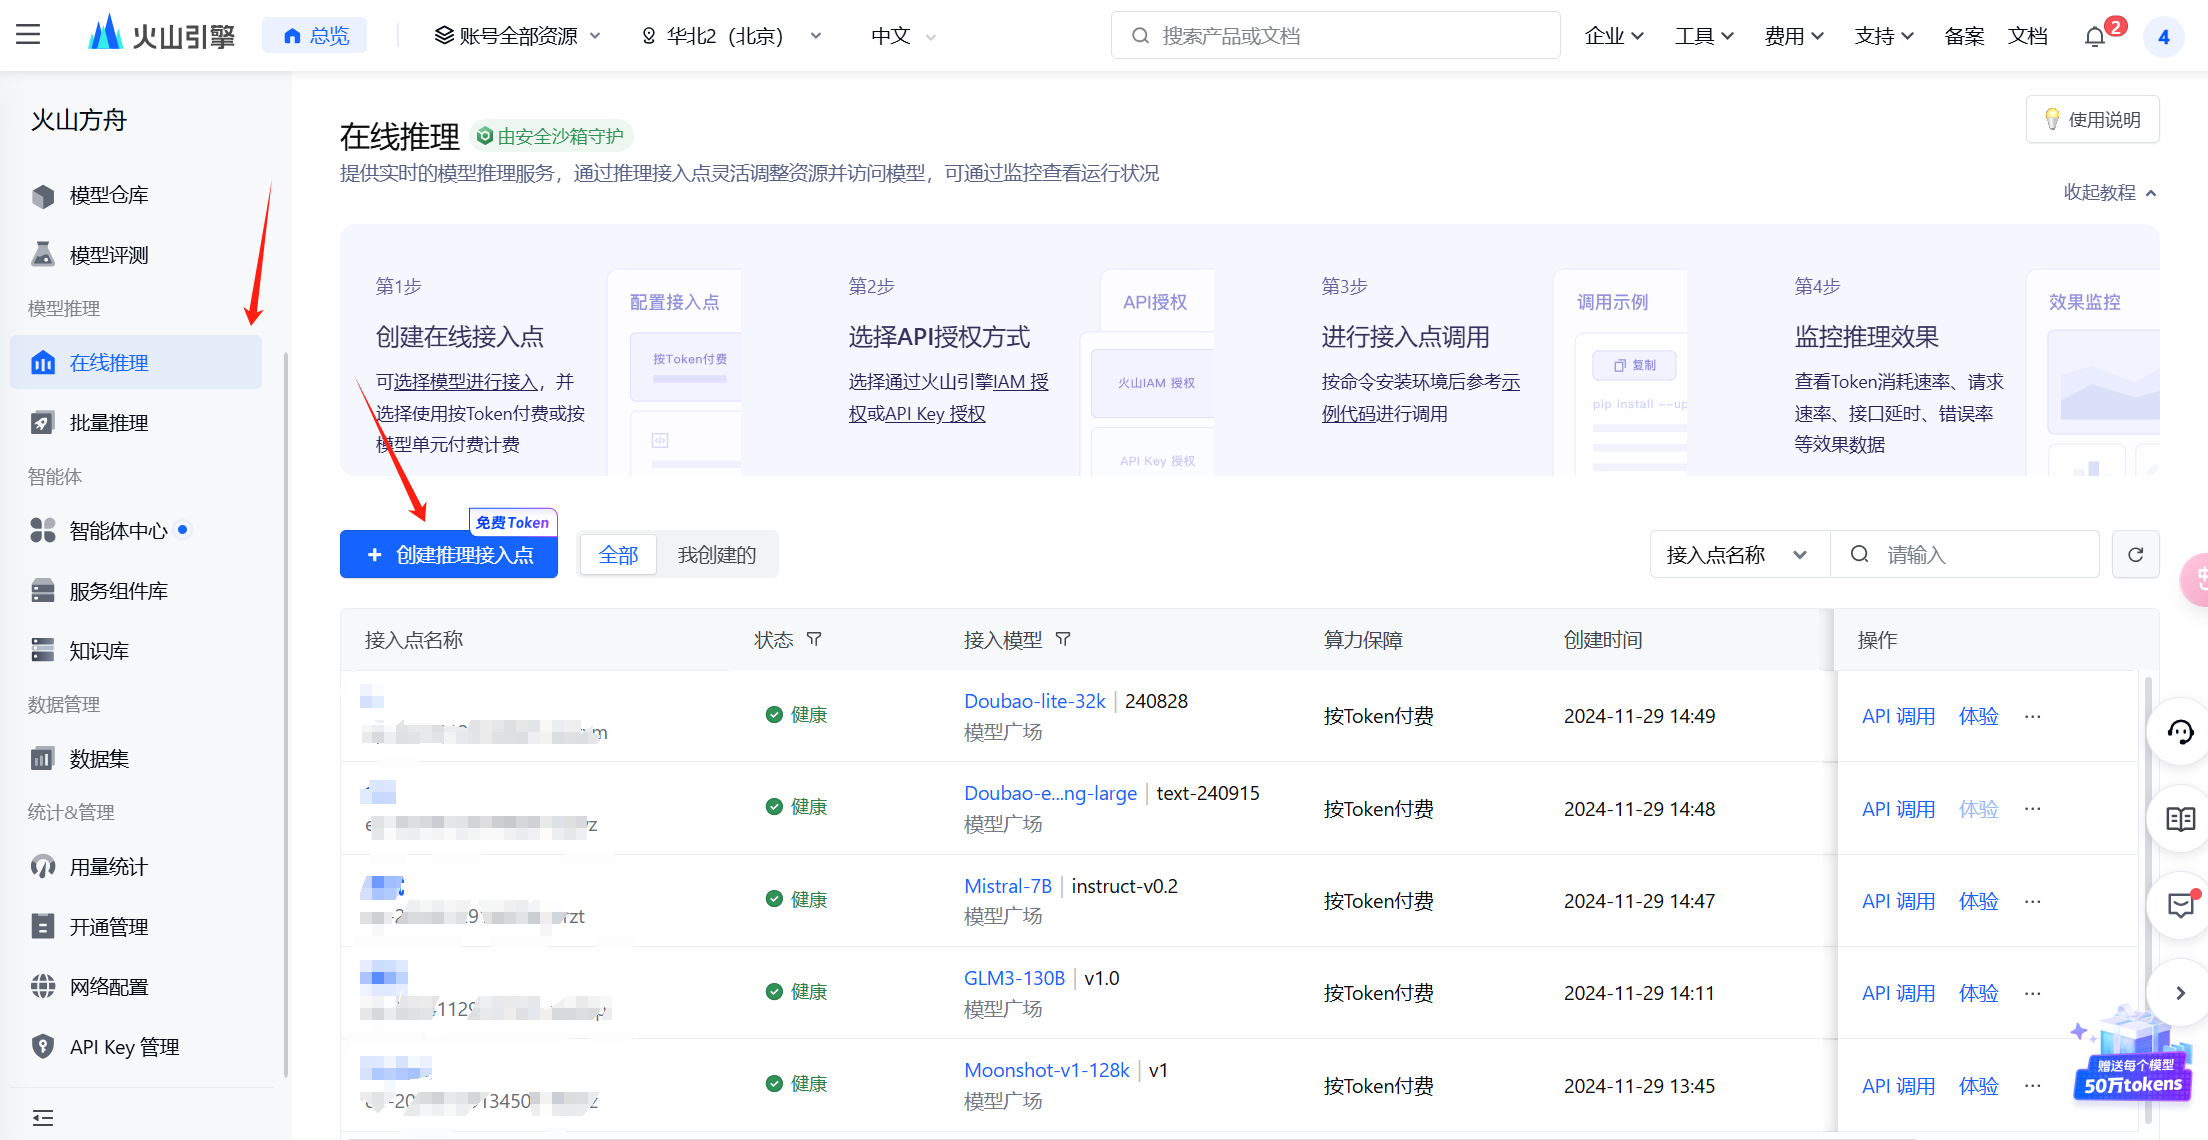The width and height of the screenshot is (2208, 1140).
Task: Open the hamburger menu icon
Action: (28, 36)
